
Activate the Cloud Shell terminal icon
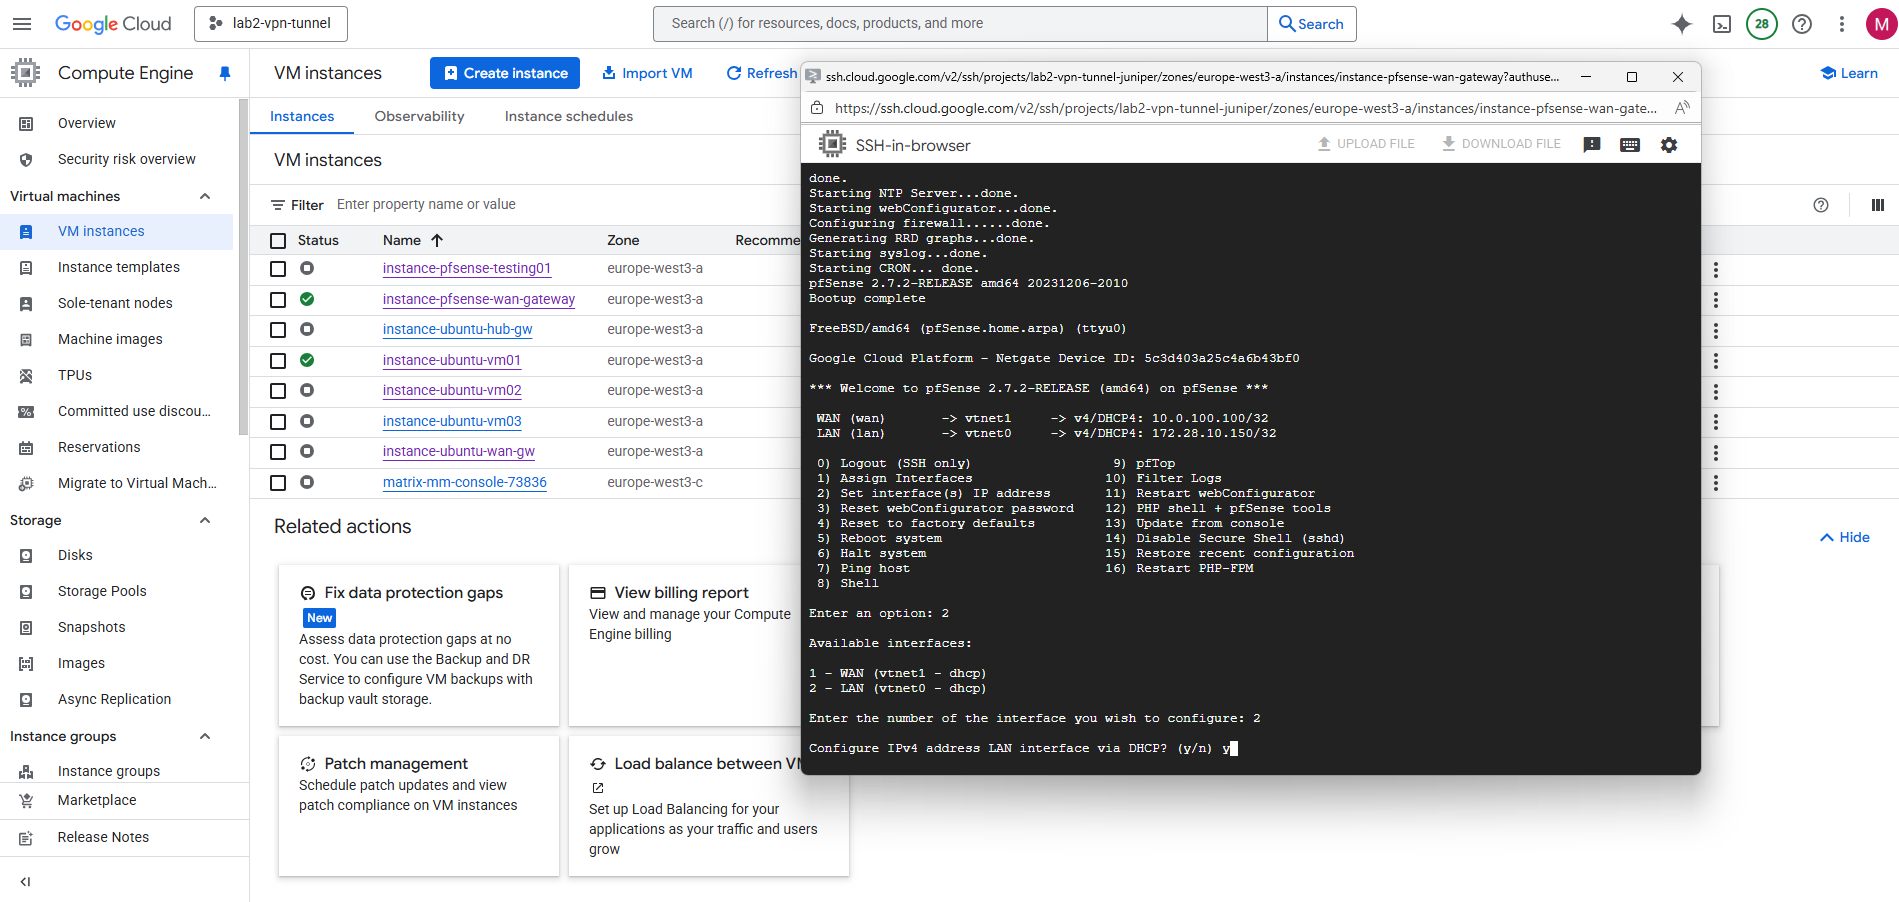click(1721, 24)
